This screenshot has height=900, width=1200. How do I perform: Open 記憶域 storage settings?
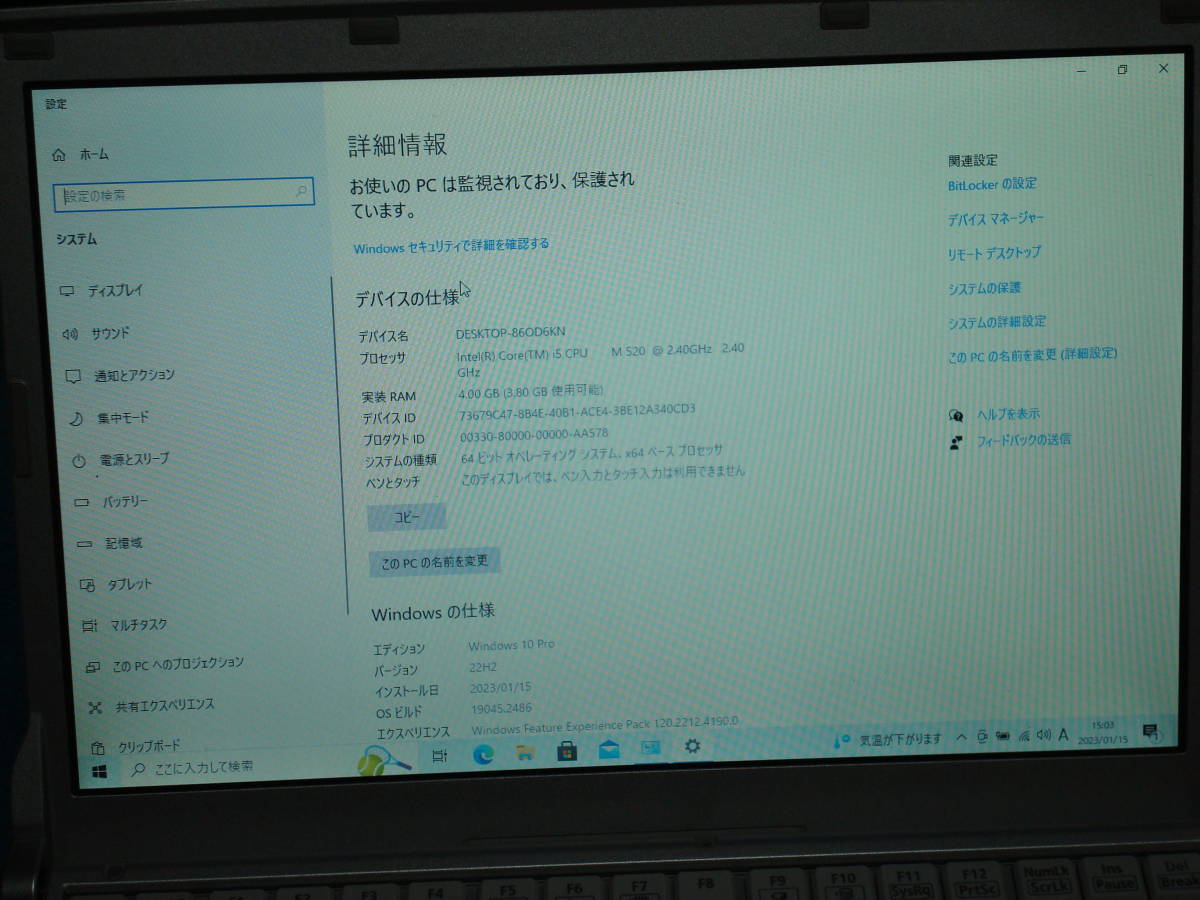(111, 543)
